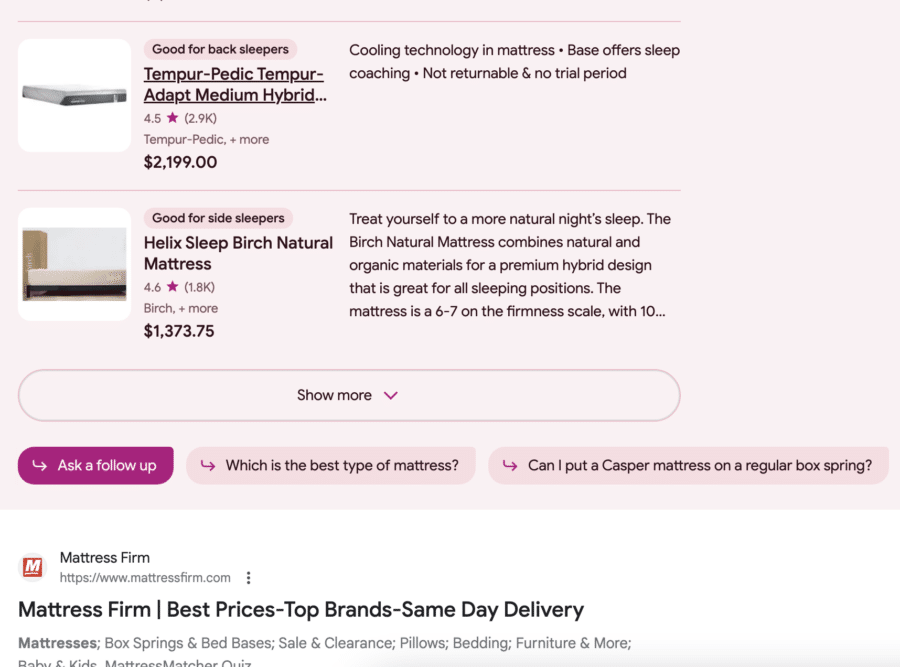Viewport: 900px width, 667px height.
Task: Click the 'Birch, + more' sellers text
Action: tap(181, 308)
